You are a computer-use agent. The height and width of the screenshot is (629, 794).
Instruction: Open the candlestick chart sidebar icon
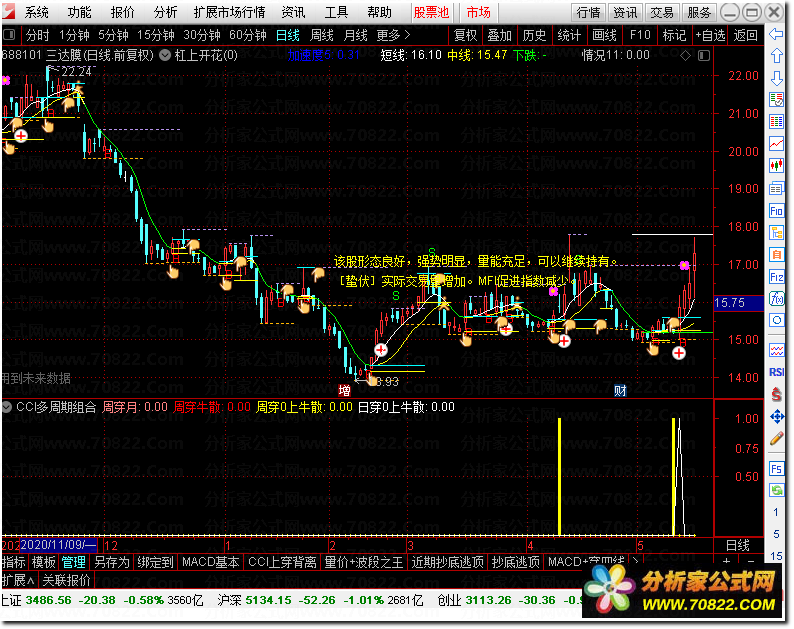pos(776,166)
